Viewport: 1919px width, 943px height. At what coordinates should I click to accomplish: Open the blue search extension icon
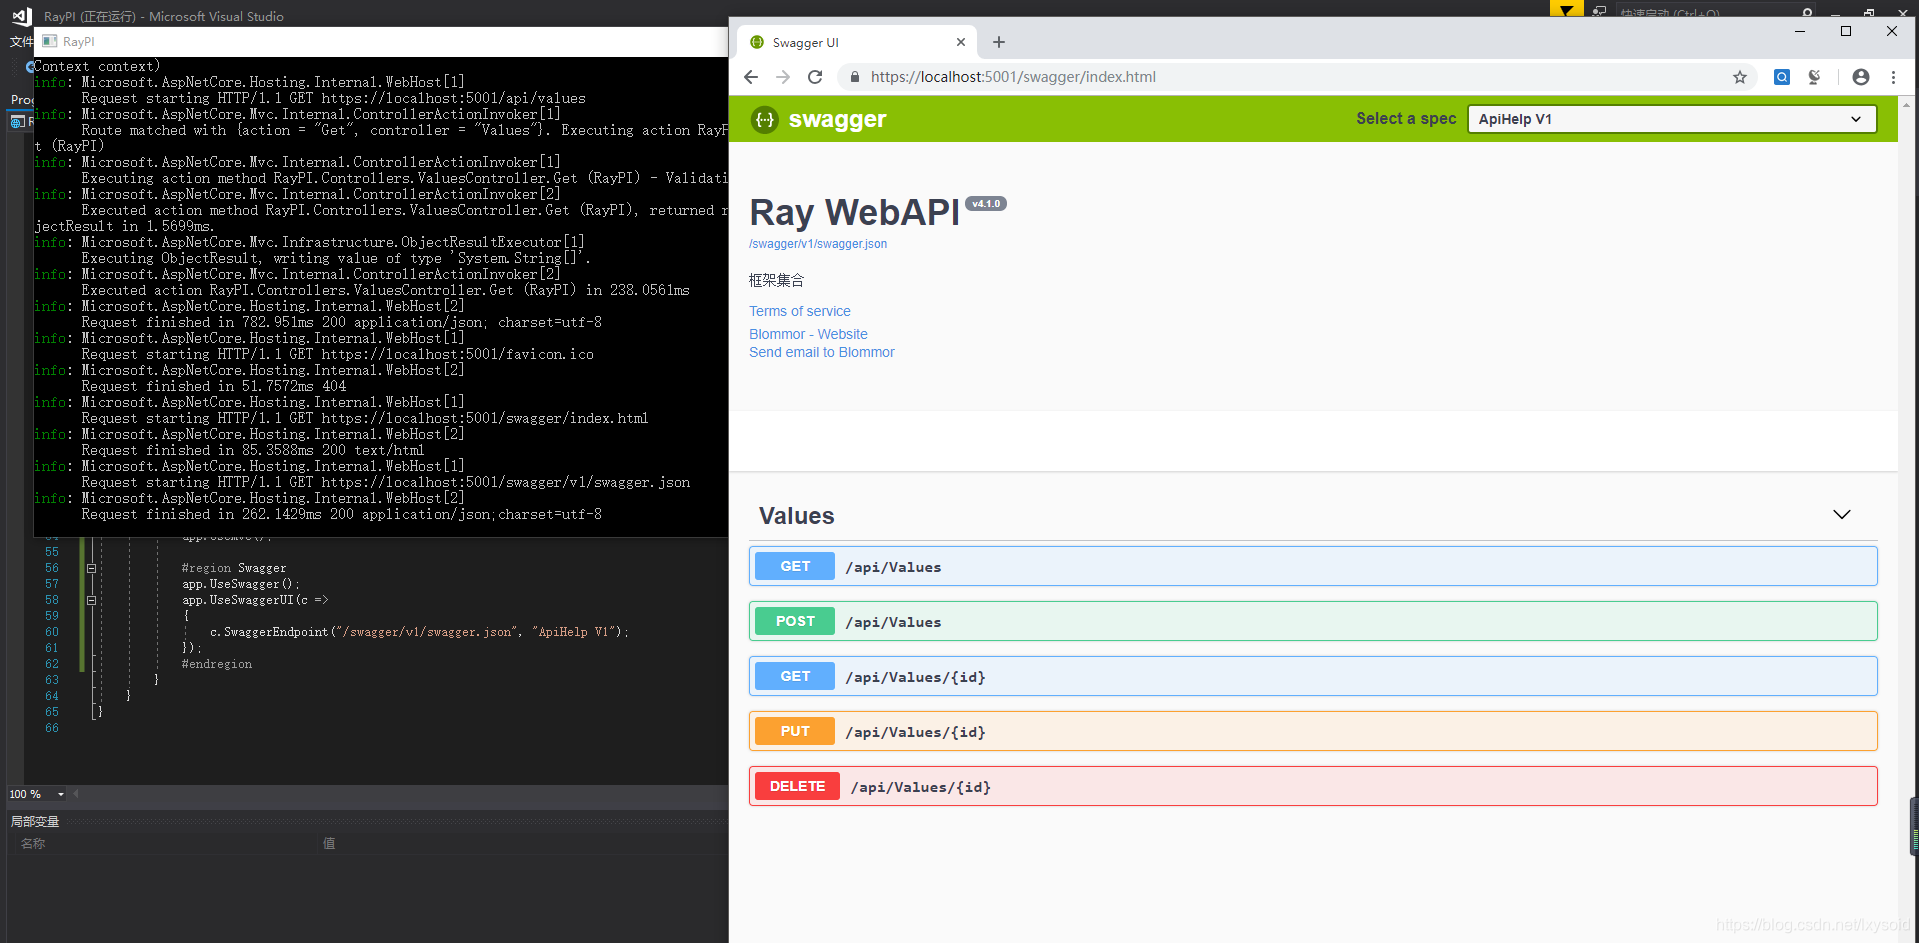pyautogui.click(x=1782, y=77)
